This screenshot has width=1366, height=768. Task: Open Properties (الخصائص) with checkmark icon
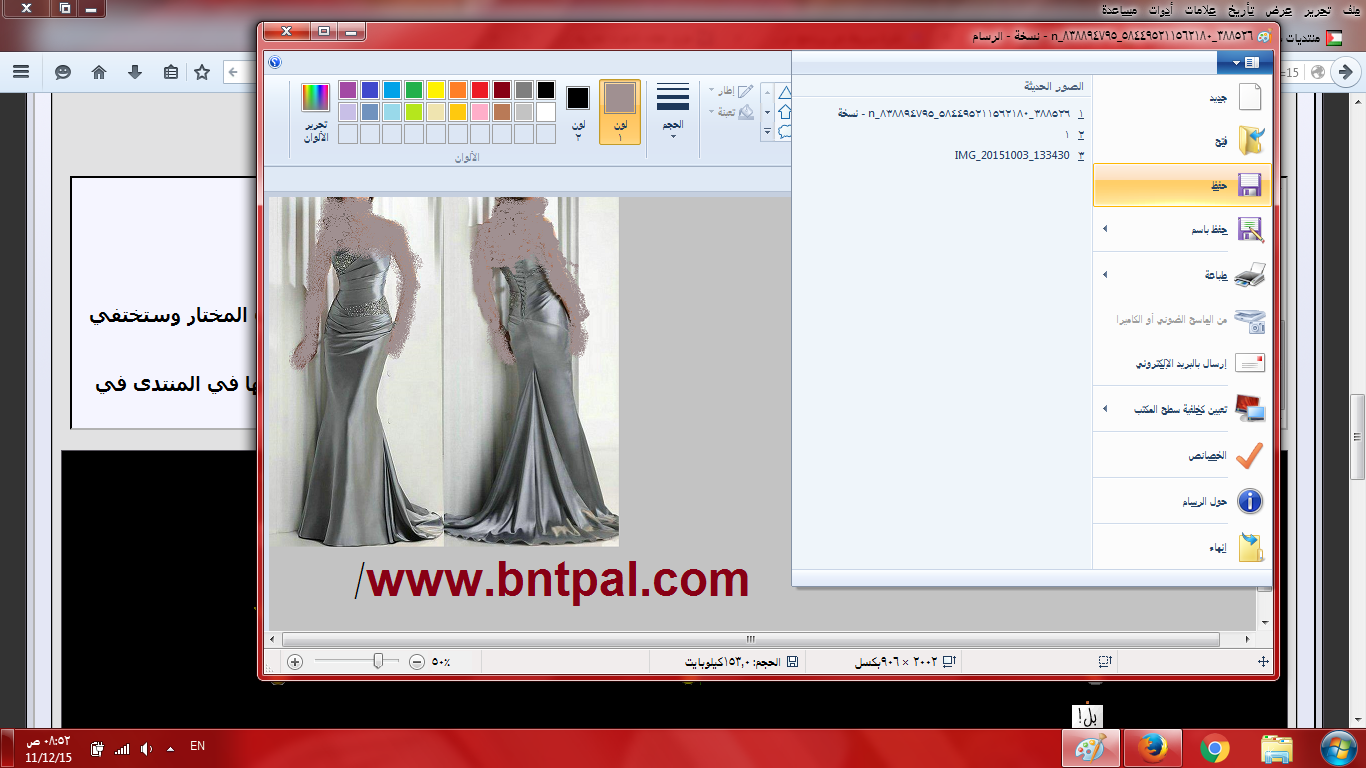pyautogui.click(x=1182, y=455)
